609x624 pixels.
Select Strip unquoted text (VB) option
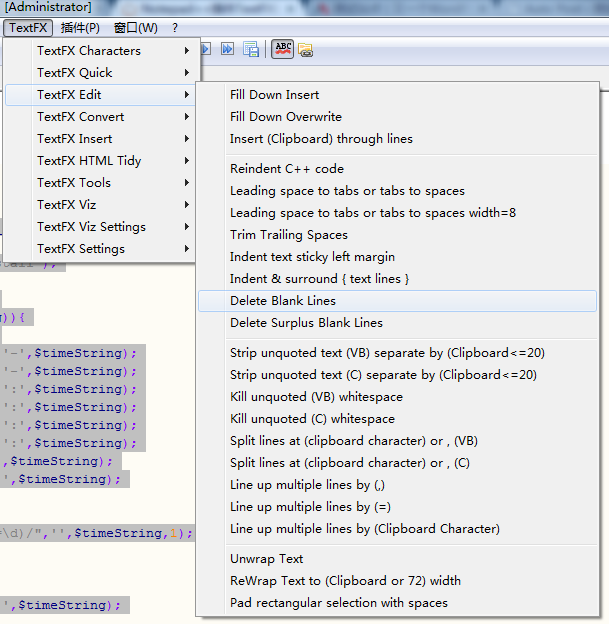click(397, 353)
